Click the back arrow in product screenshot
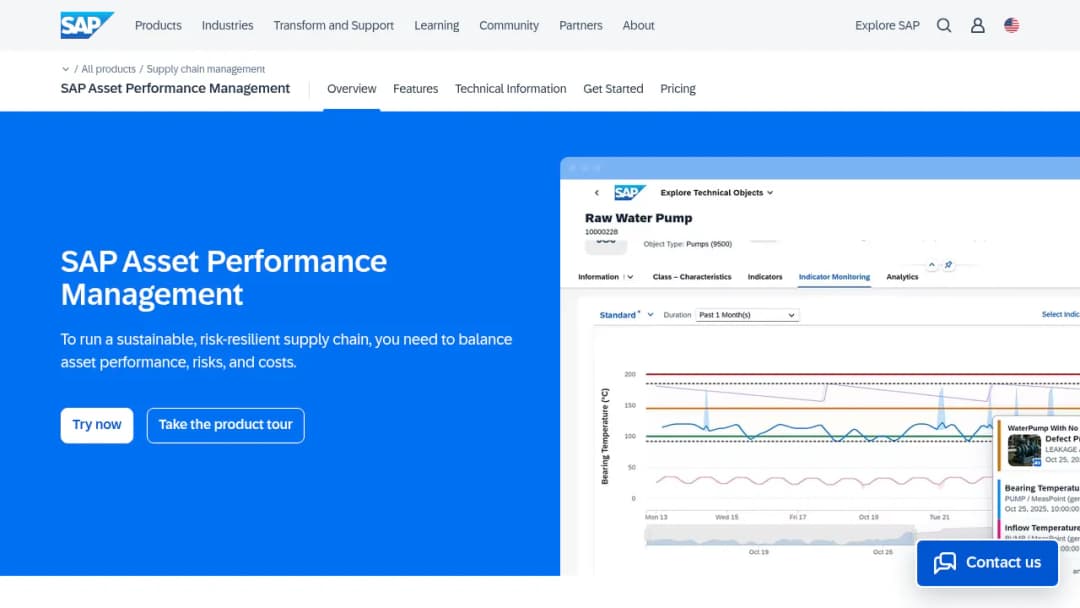 pyautogui.click(x=596, y=193)
